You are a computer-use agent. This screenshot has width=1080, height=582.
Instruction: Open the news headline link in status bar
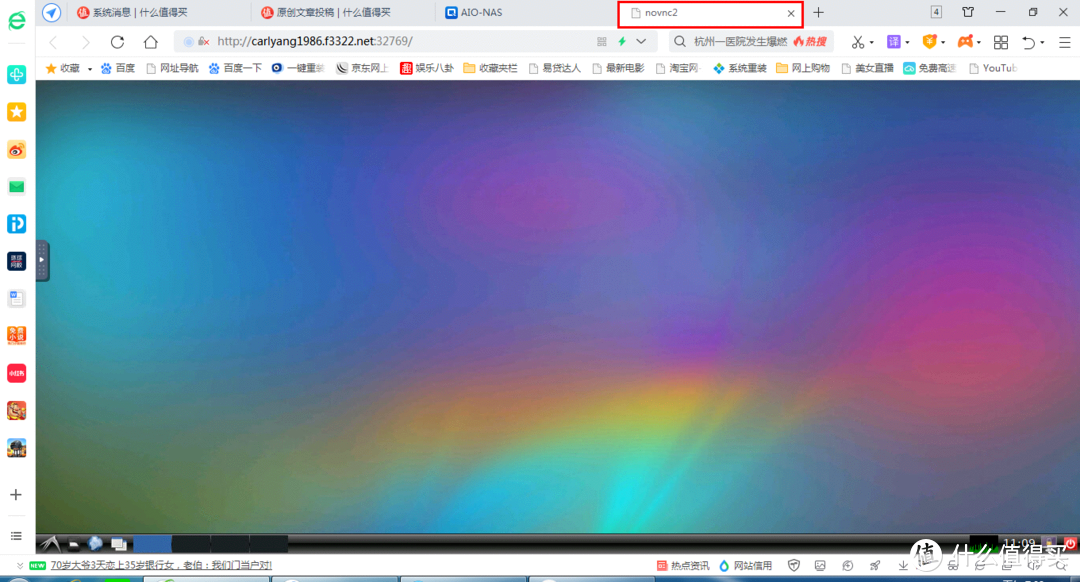click(161, 565)
